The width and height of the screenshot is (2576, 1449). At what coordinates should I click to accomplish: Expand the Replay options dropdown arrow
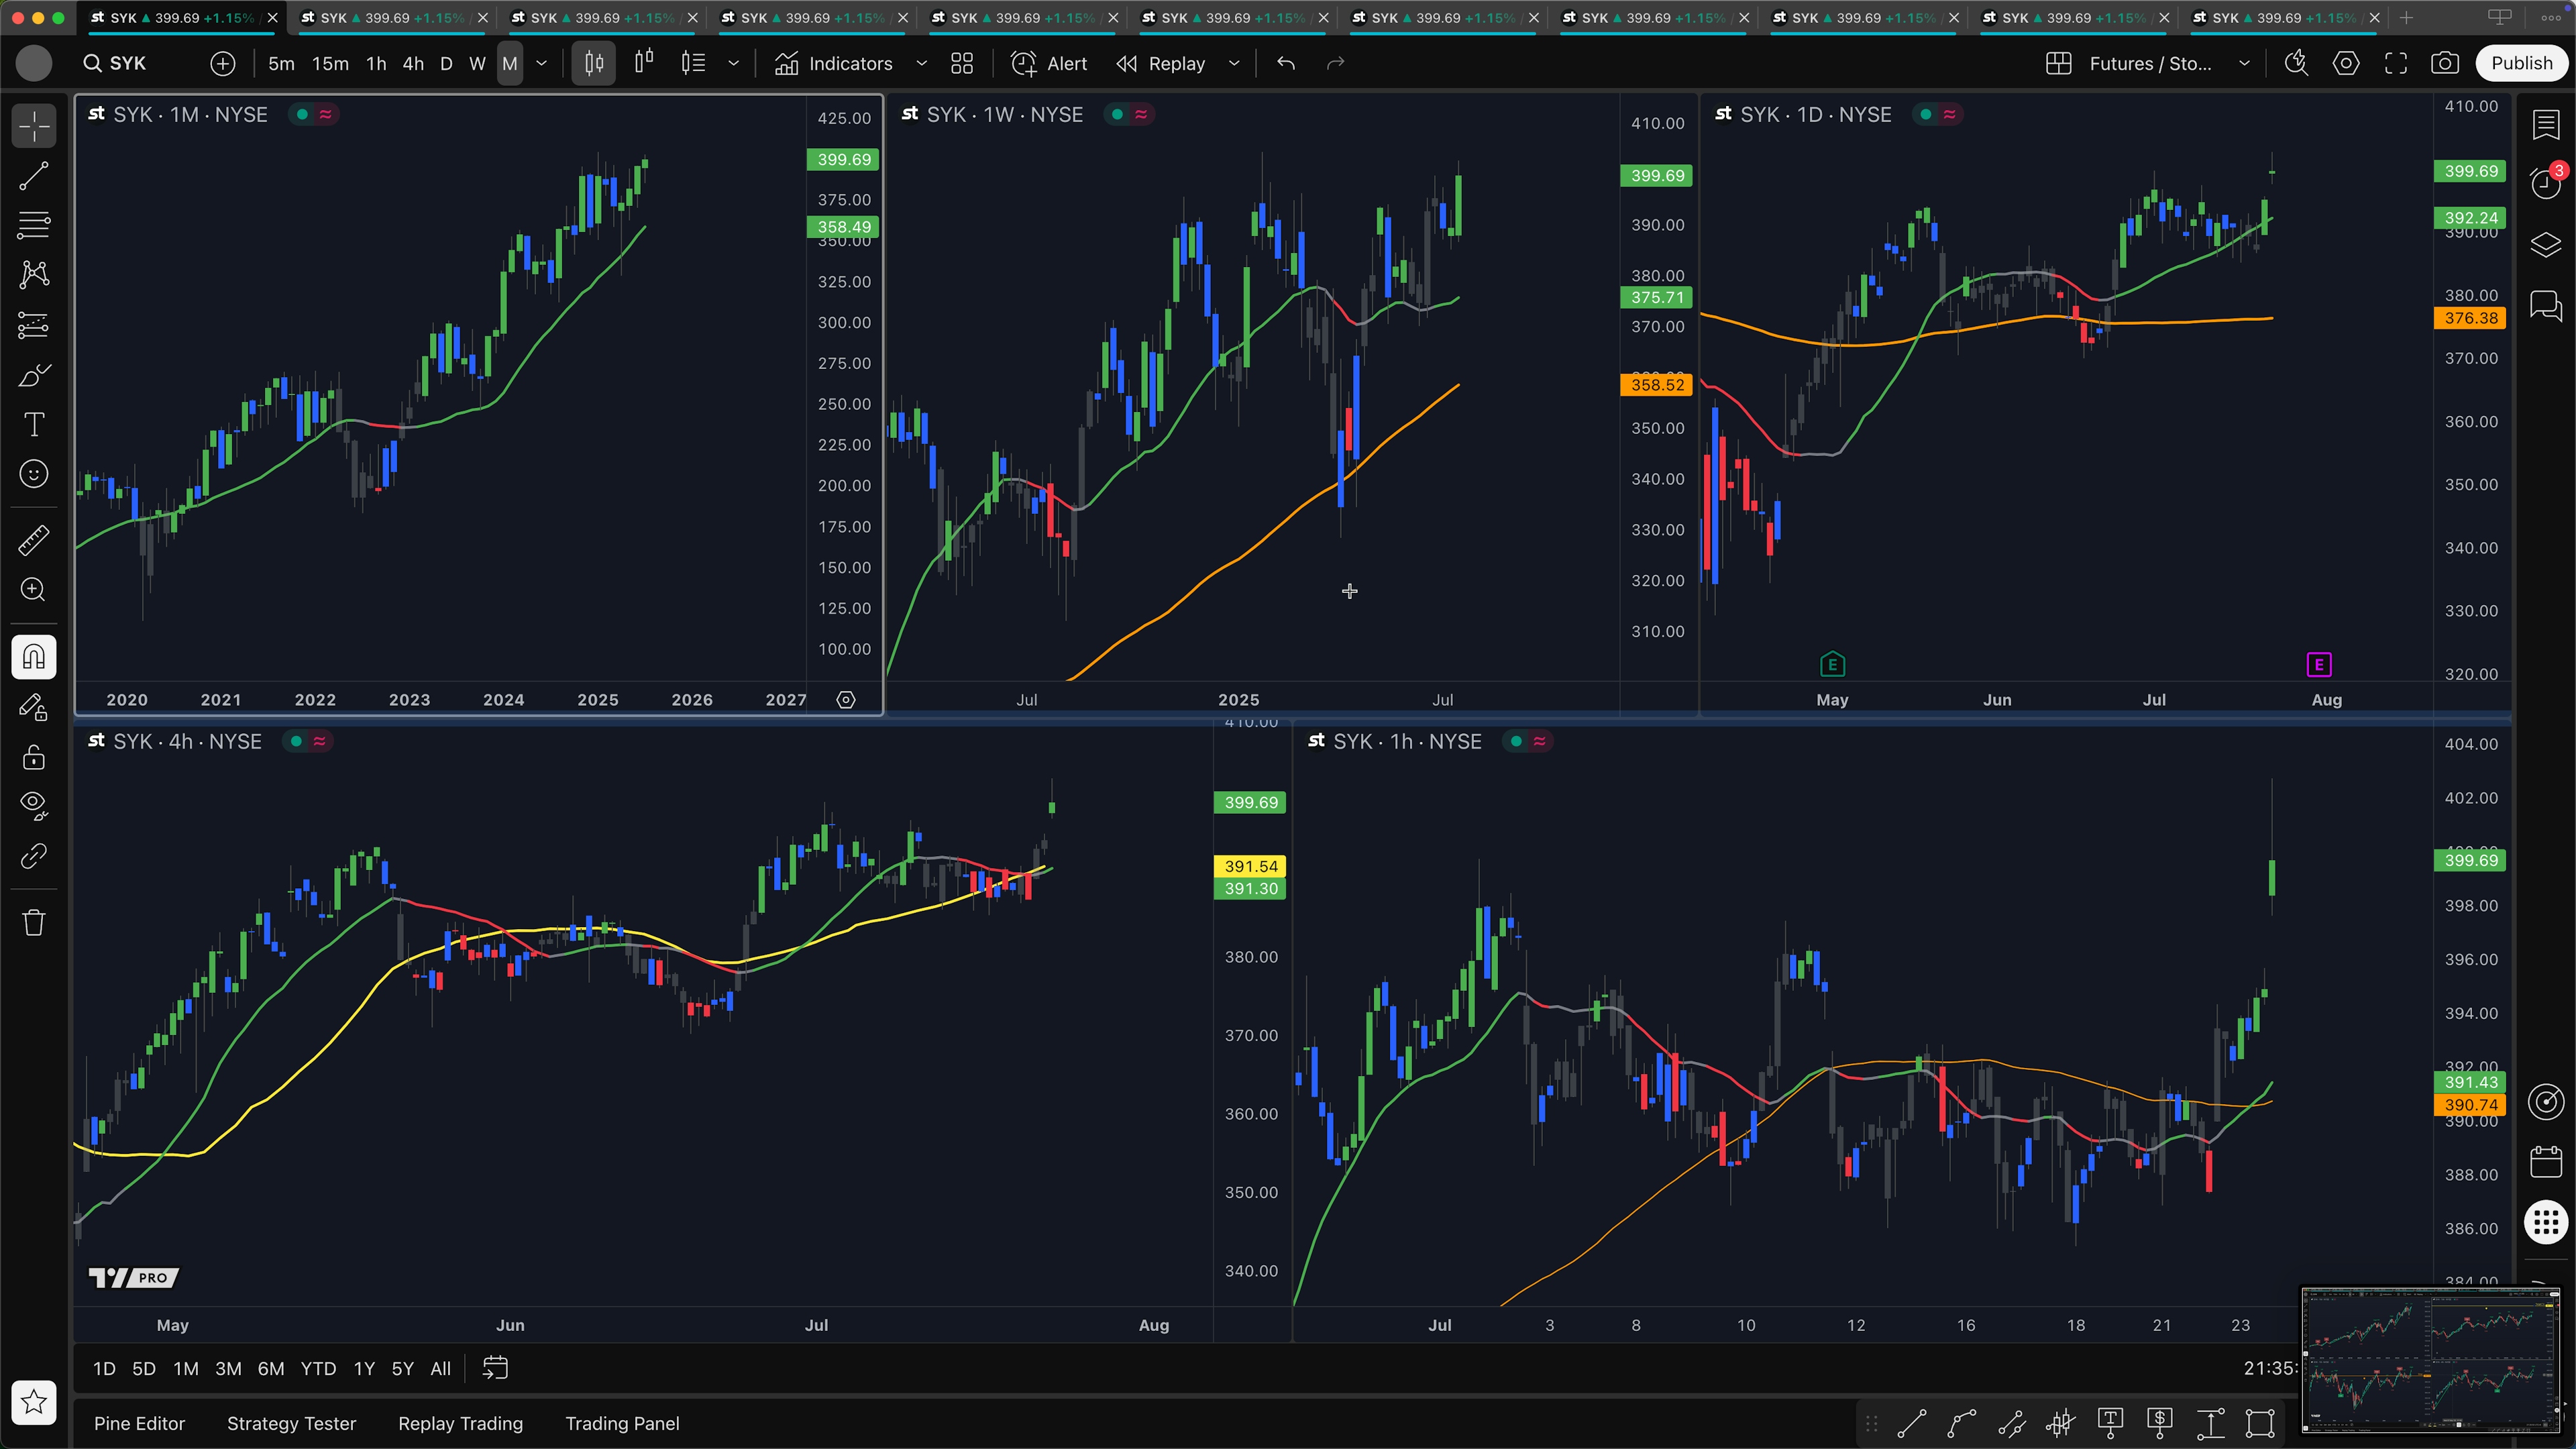1234,63
